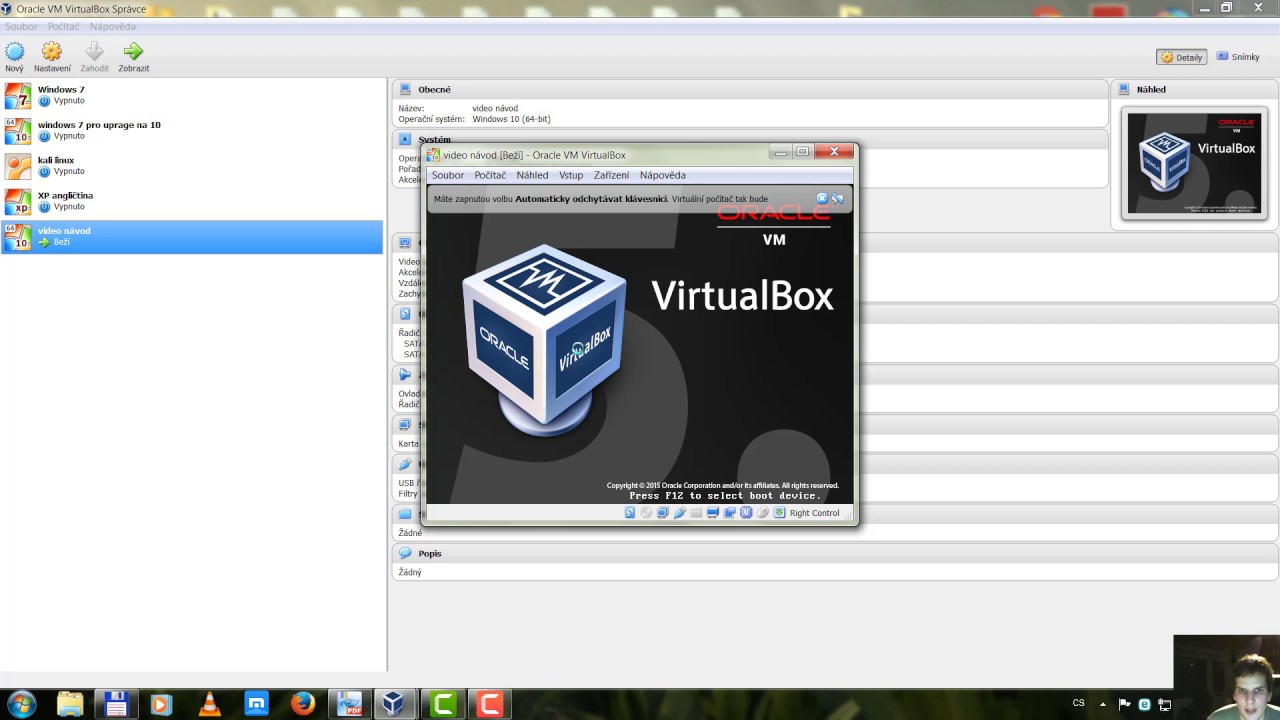This screenshot has width=1280, height=720.
Task: Open Náhled menu in the VM window
Action: 532,175
